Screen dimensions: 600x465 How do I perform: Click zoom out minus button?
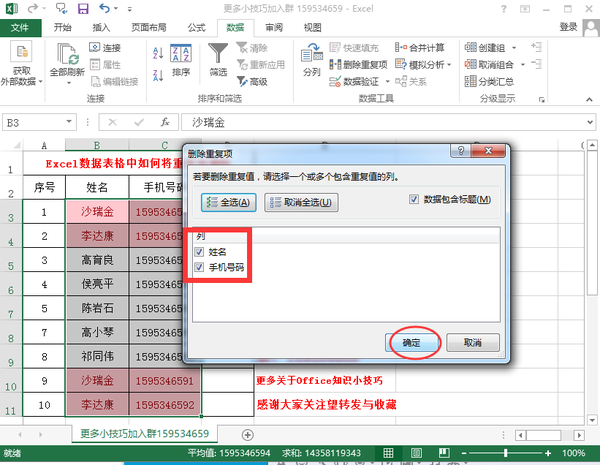click(464, 453)
